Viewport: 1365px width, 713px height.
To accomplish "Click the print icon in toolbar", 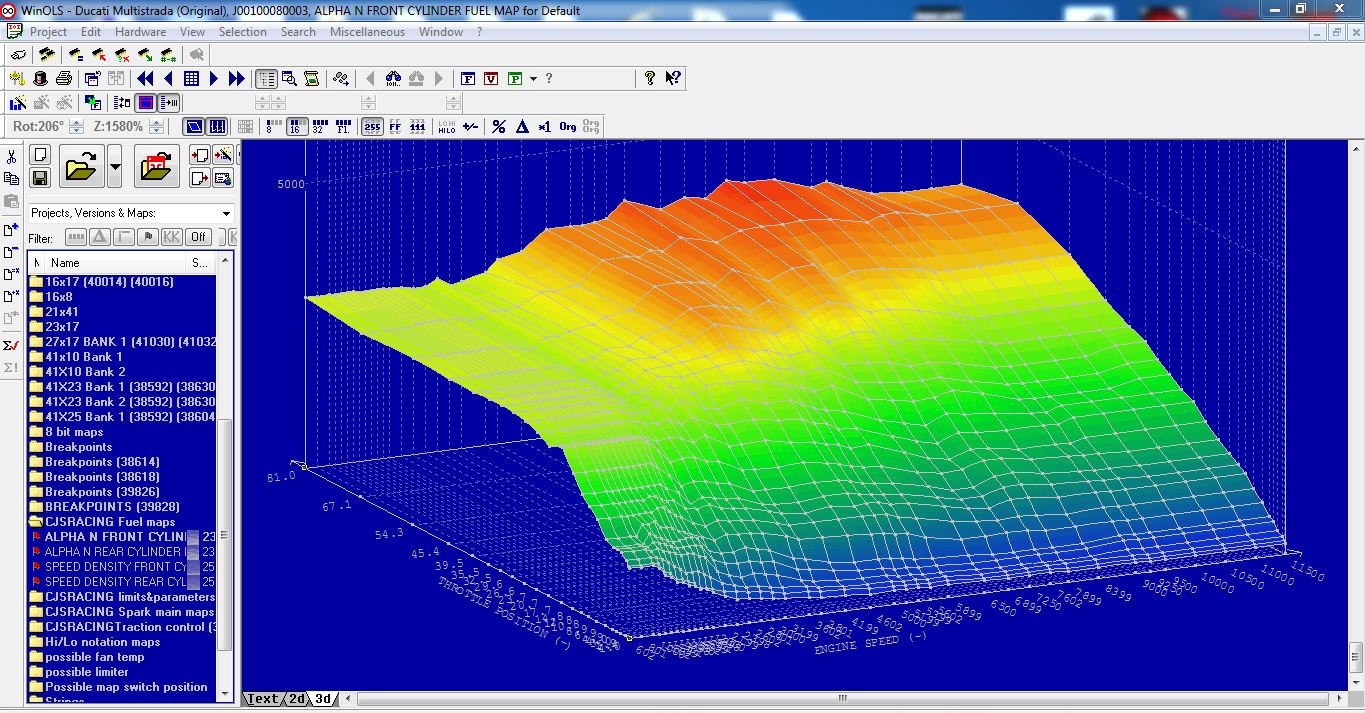I will [64, 78].
